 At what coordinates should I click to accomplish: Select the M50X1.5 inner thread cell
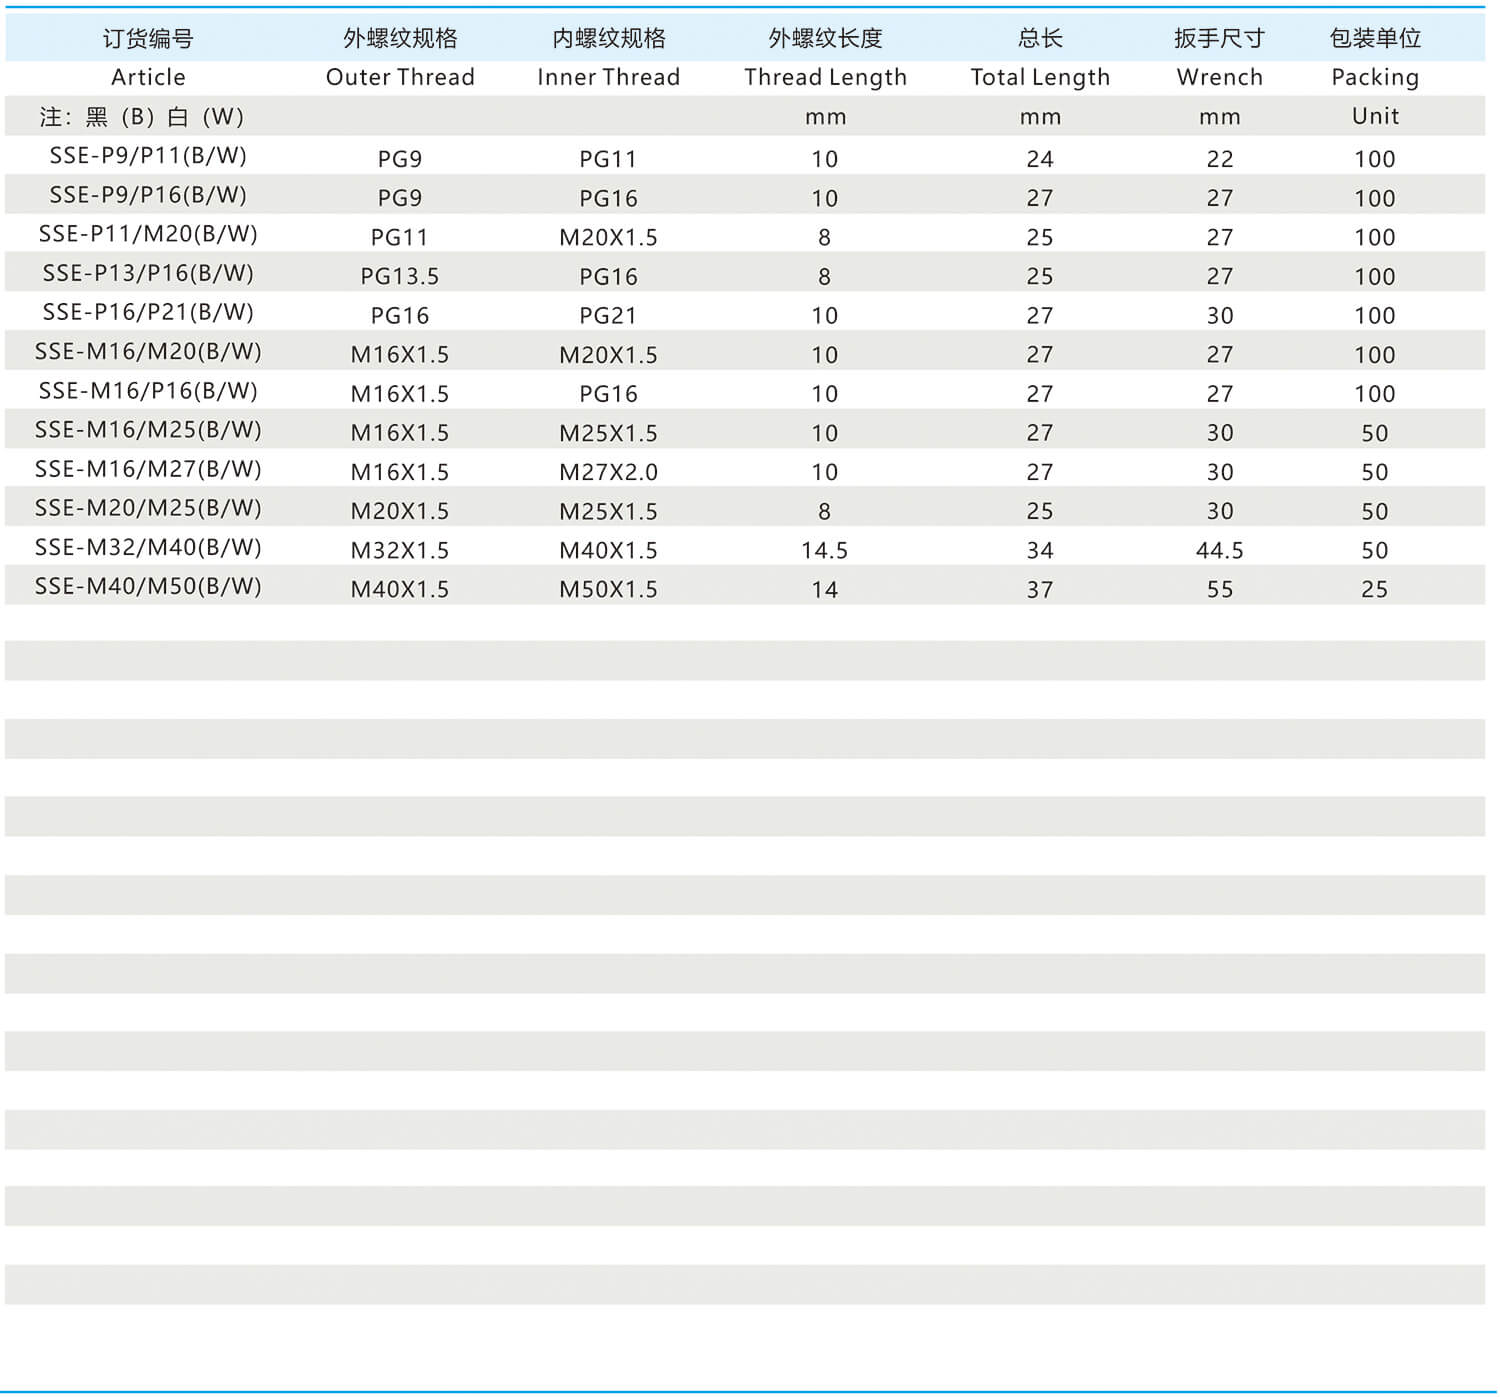(608, 590)
